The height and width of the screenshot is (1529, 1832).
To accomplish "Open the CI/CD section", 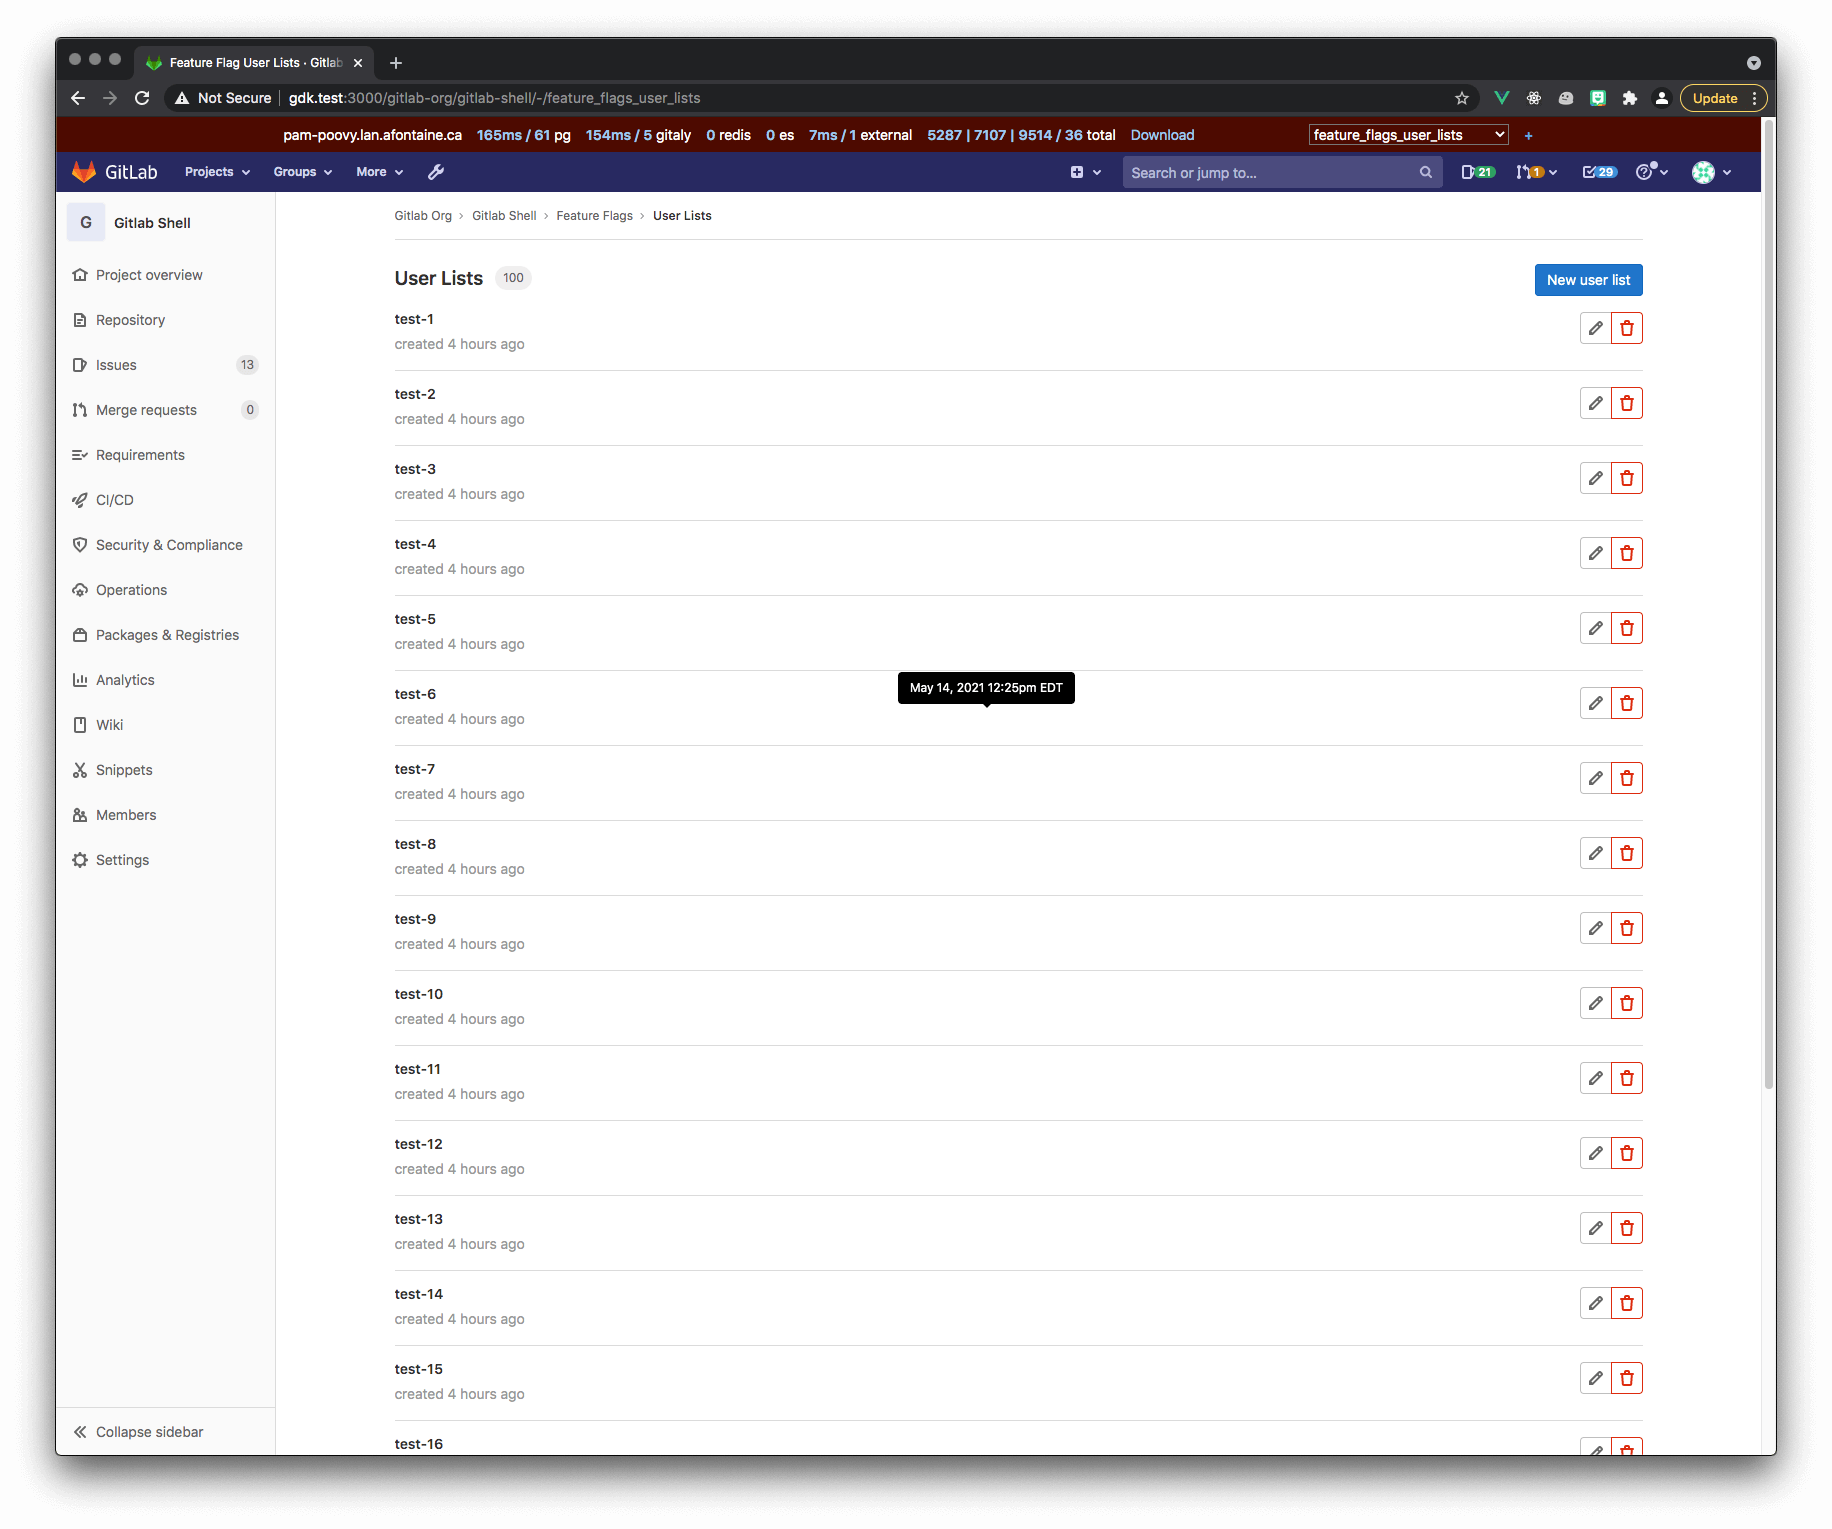I will (x=114, y=499).
